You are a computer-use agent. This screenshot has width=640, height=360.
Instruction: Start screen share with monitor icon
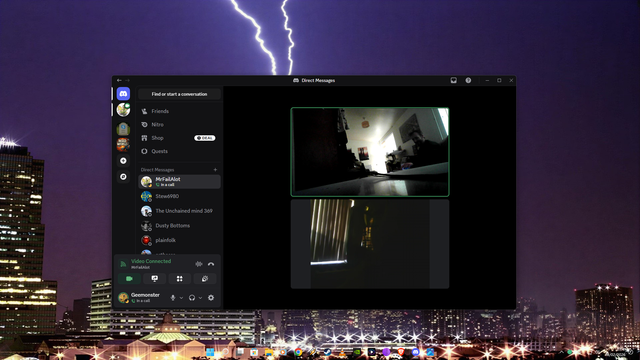tap(155, 279)
